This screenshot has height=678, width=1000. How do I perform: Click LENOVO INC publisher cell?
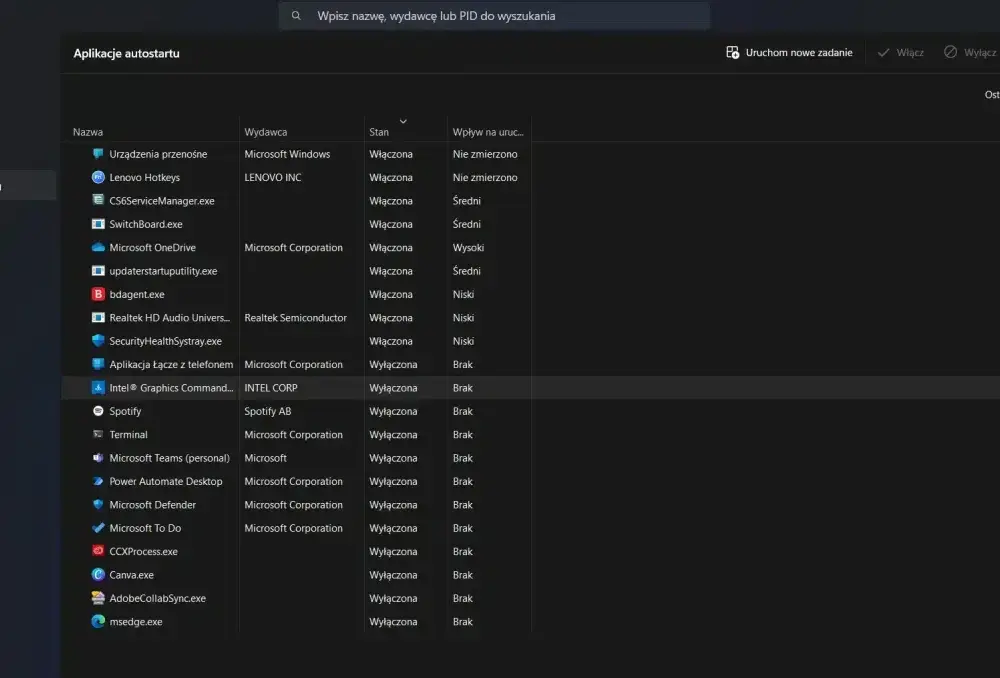[273, 177]
